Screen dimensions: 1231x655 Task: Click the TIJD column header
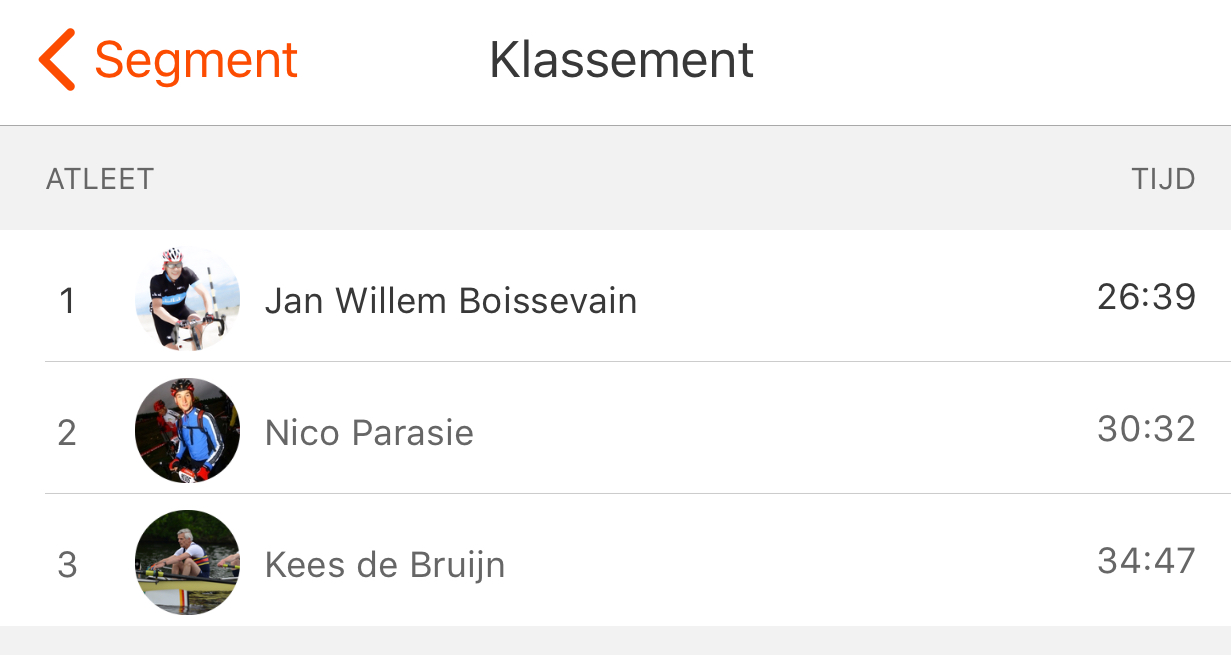[1163, 179]
